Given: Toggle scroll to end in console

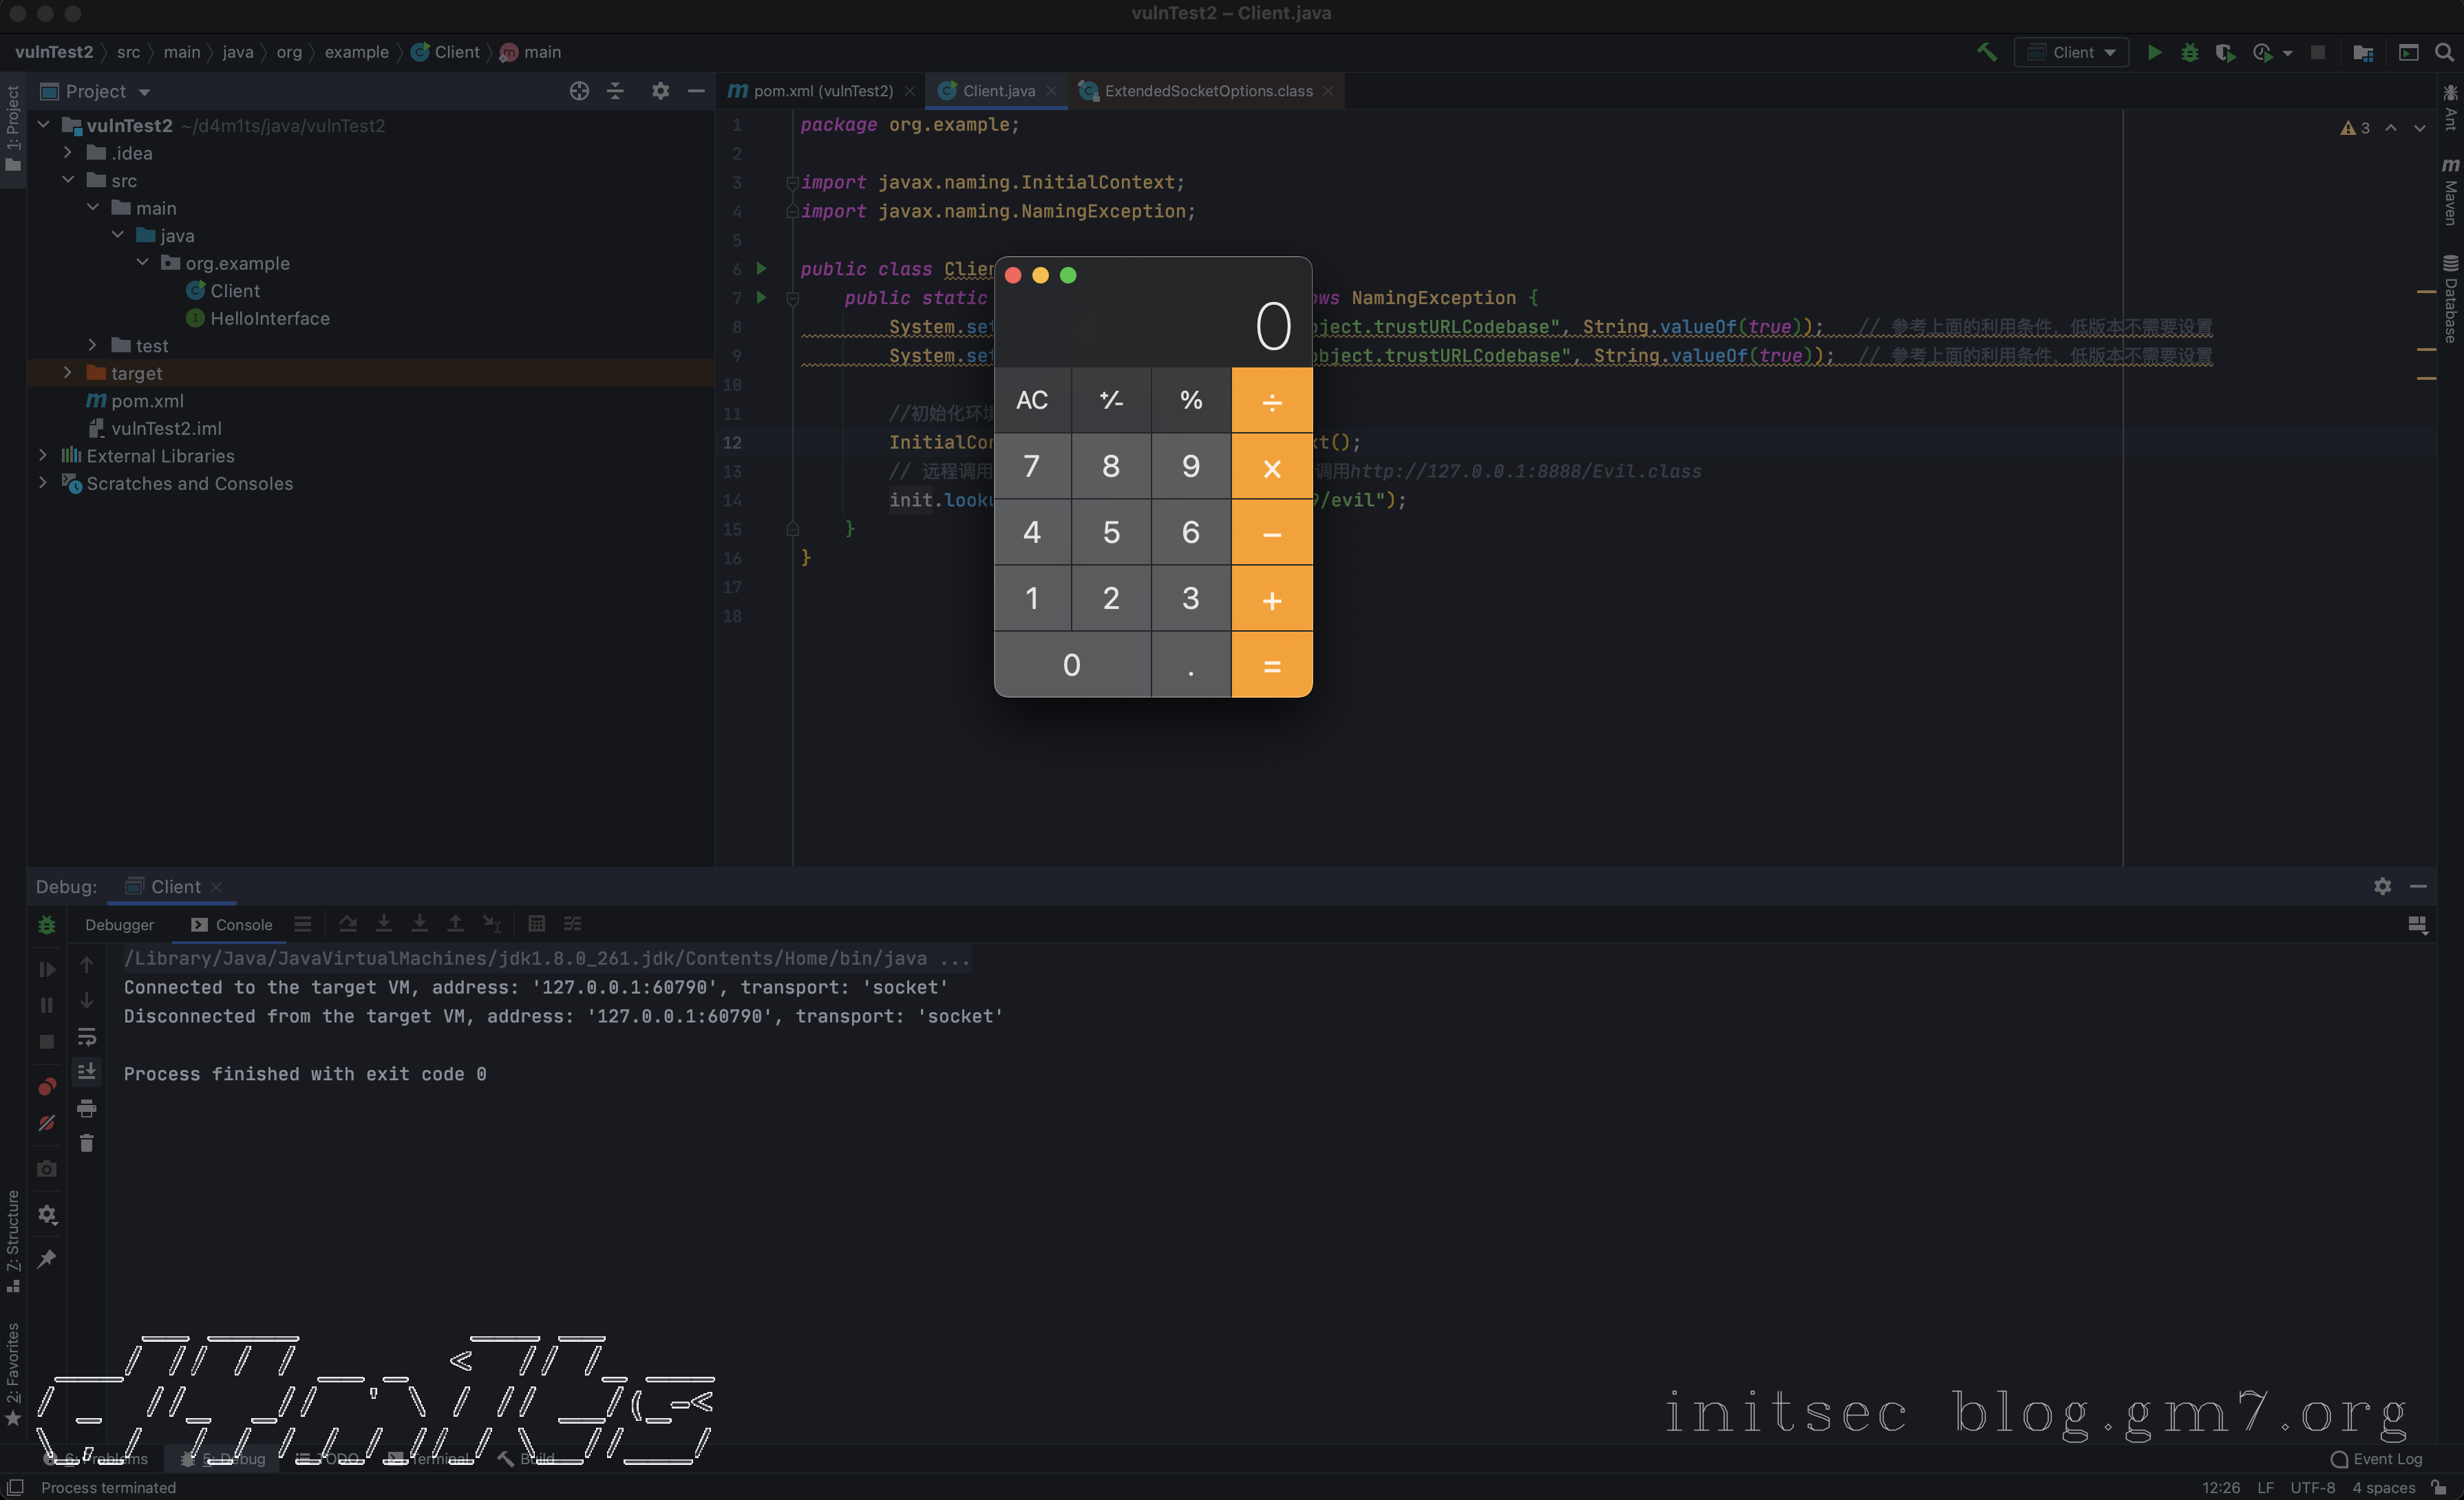Looking at the screenshot, I should tap(87, 1072).
